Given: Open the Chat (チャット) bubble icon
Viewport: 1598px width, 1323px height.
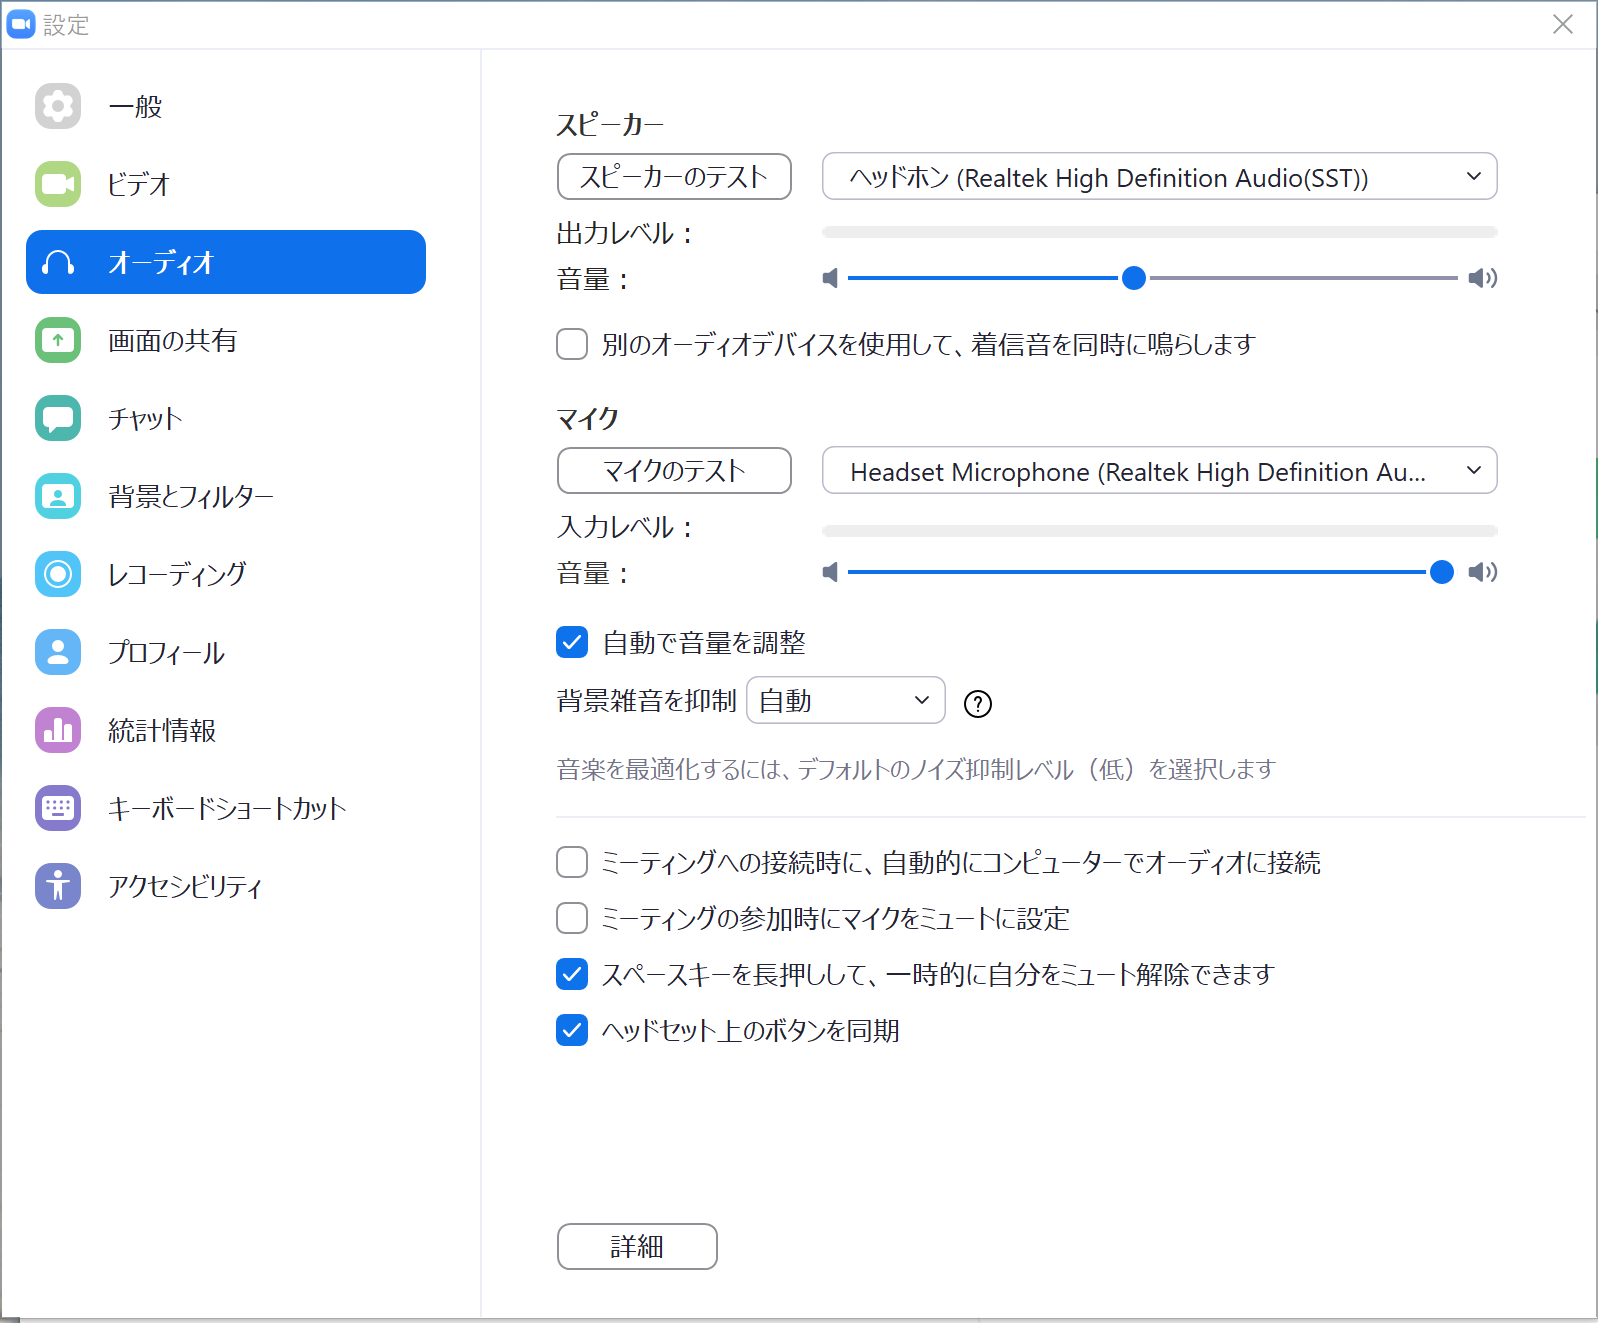Looking at the screenshot, I should pyautogui.click(x=58, y=418).
